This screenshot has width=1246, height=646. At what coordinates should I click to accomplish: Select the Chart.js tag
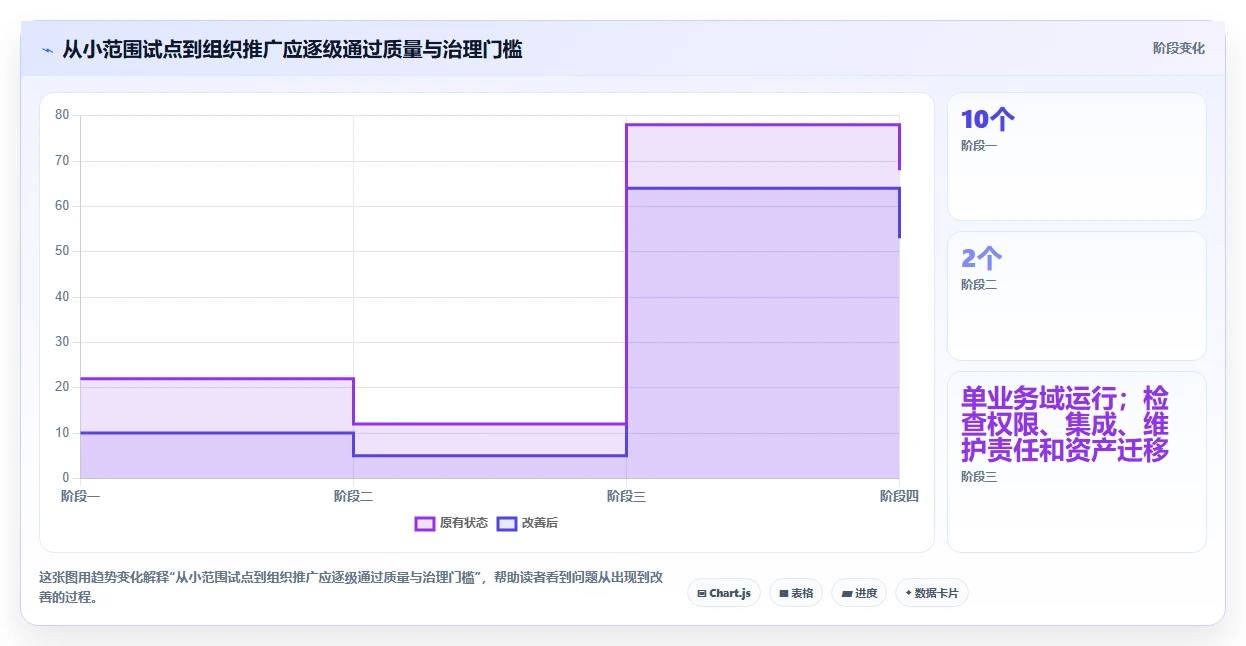click(724, 593)
